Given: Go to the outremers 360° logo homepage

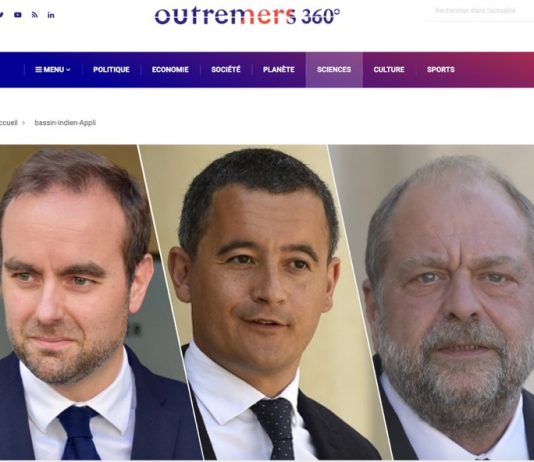Looking at the screenshot, I should tap(247, 16).
